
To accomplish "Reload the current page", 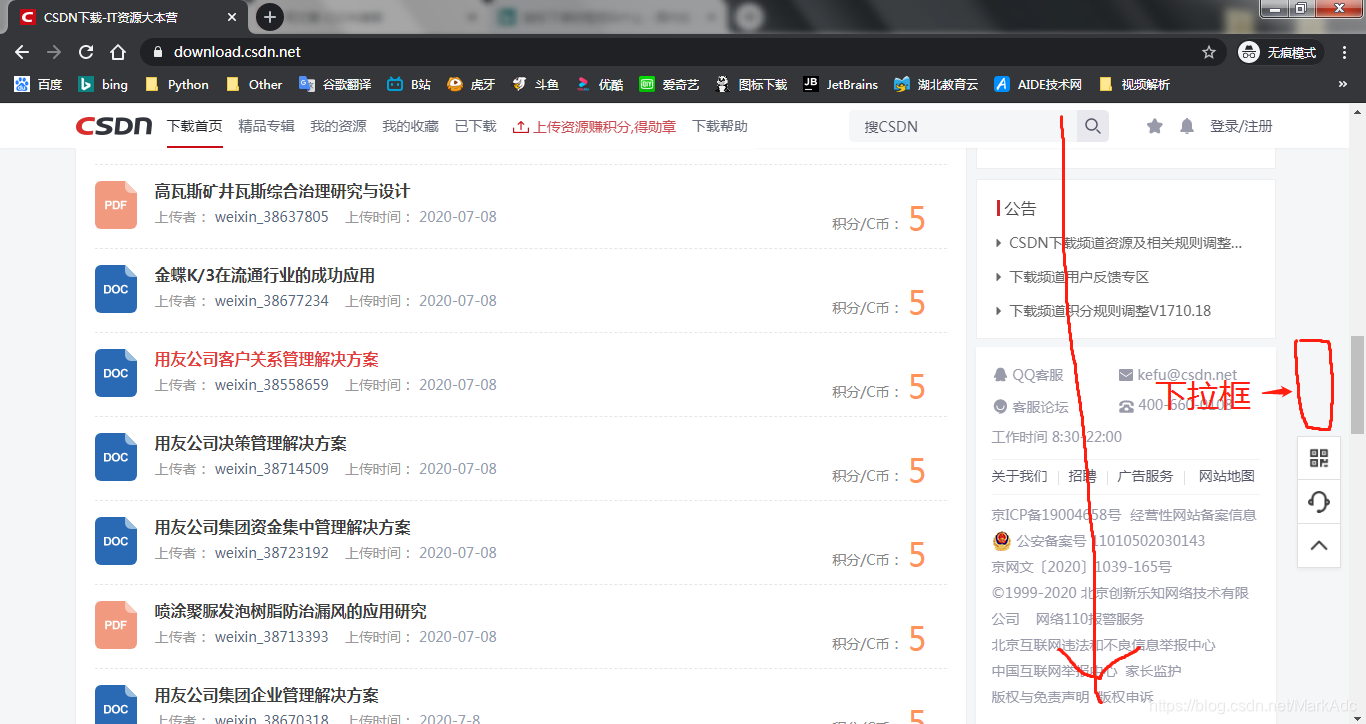I will pyautogui.click(x=86, y=52).
